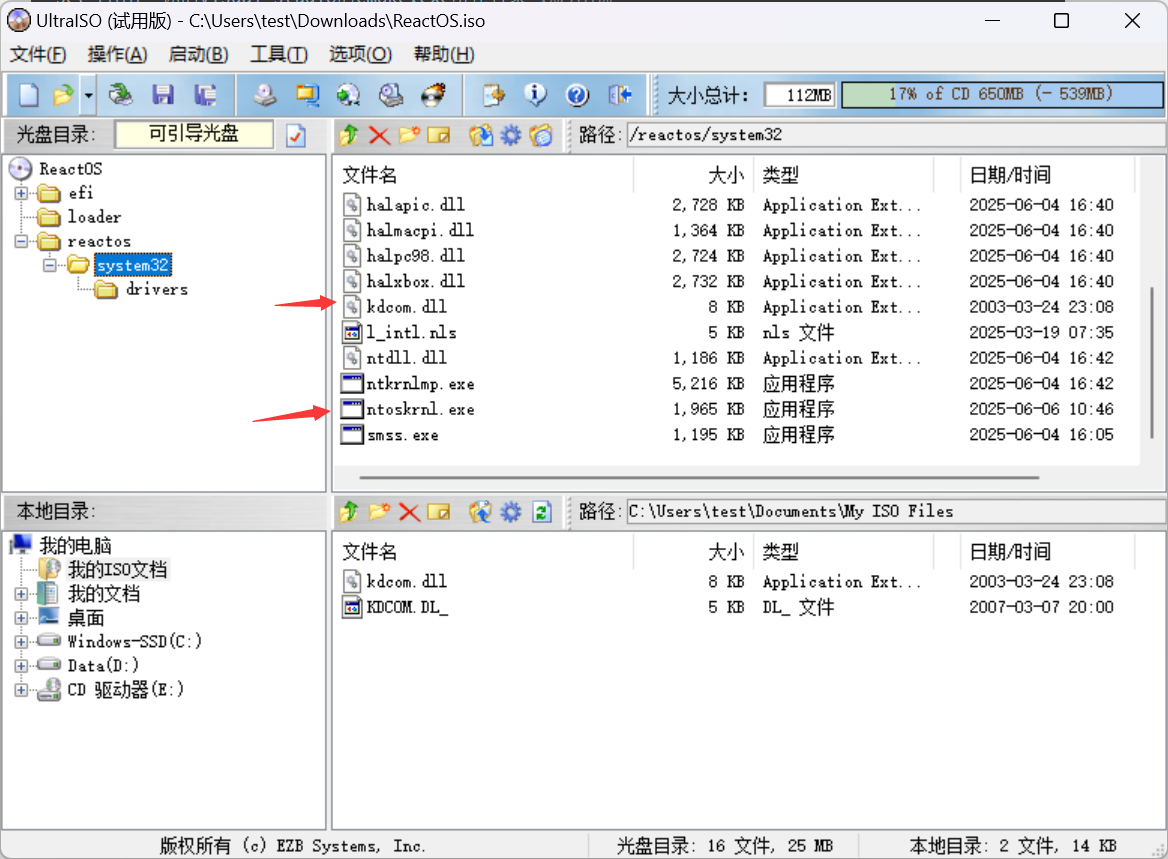Sort local files by 文件名 column
This screenshot has width=1168, height=859.
(x=483, y=552)
